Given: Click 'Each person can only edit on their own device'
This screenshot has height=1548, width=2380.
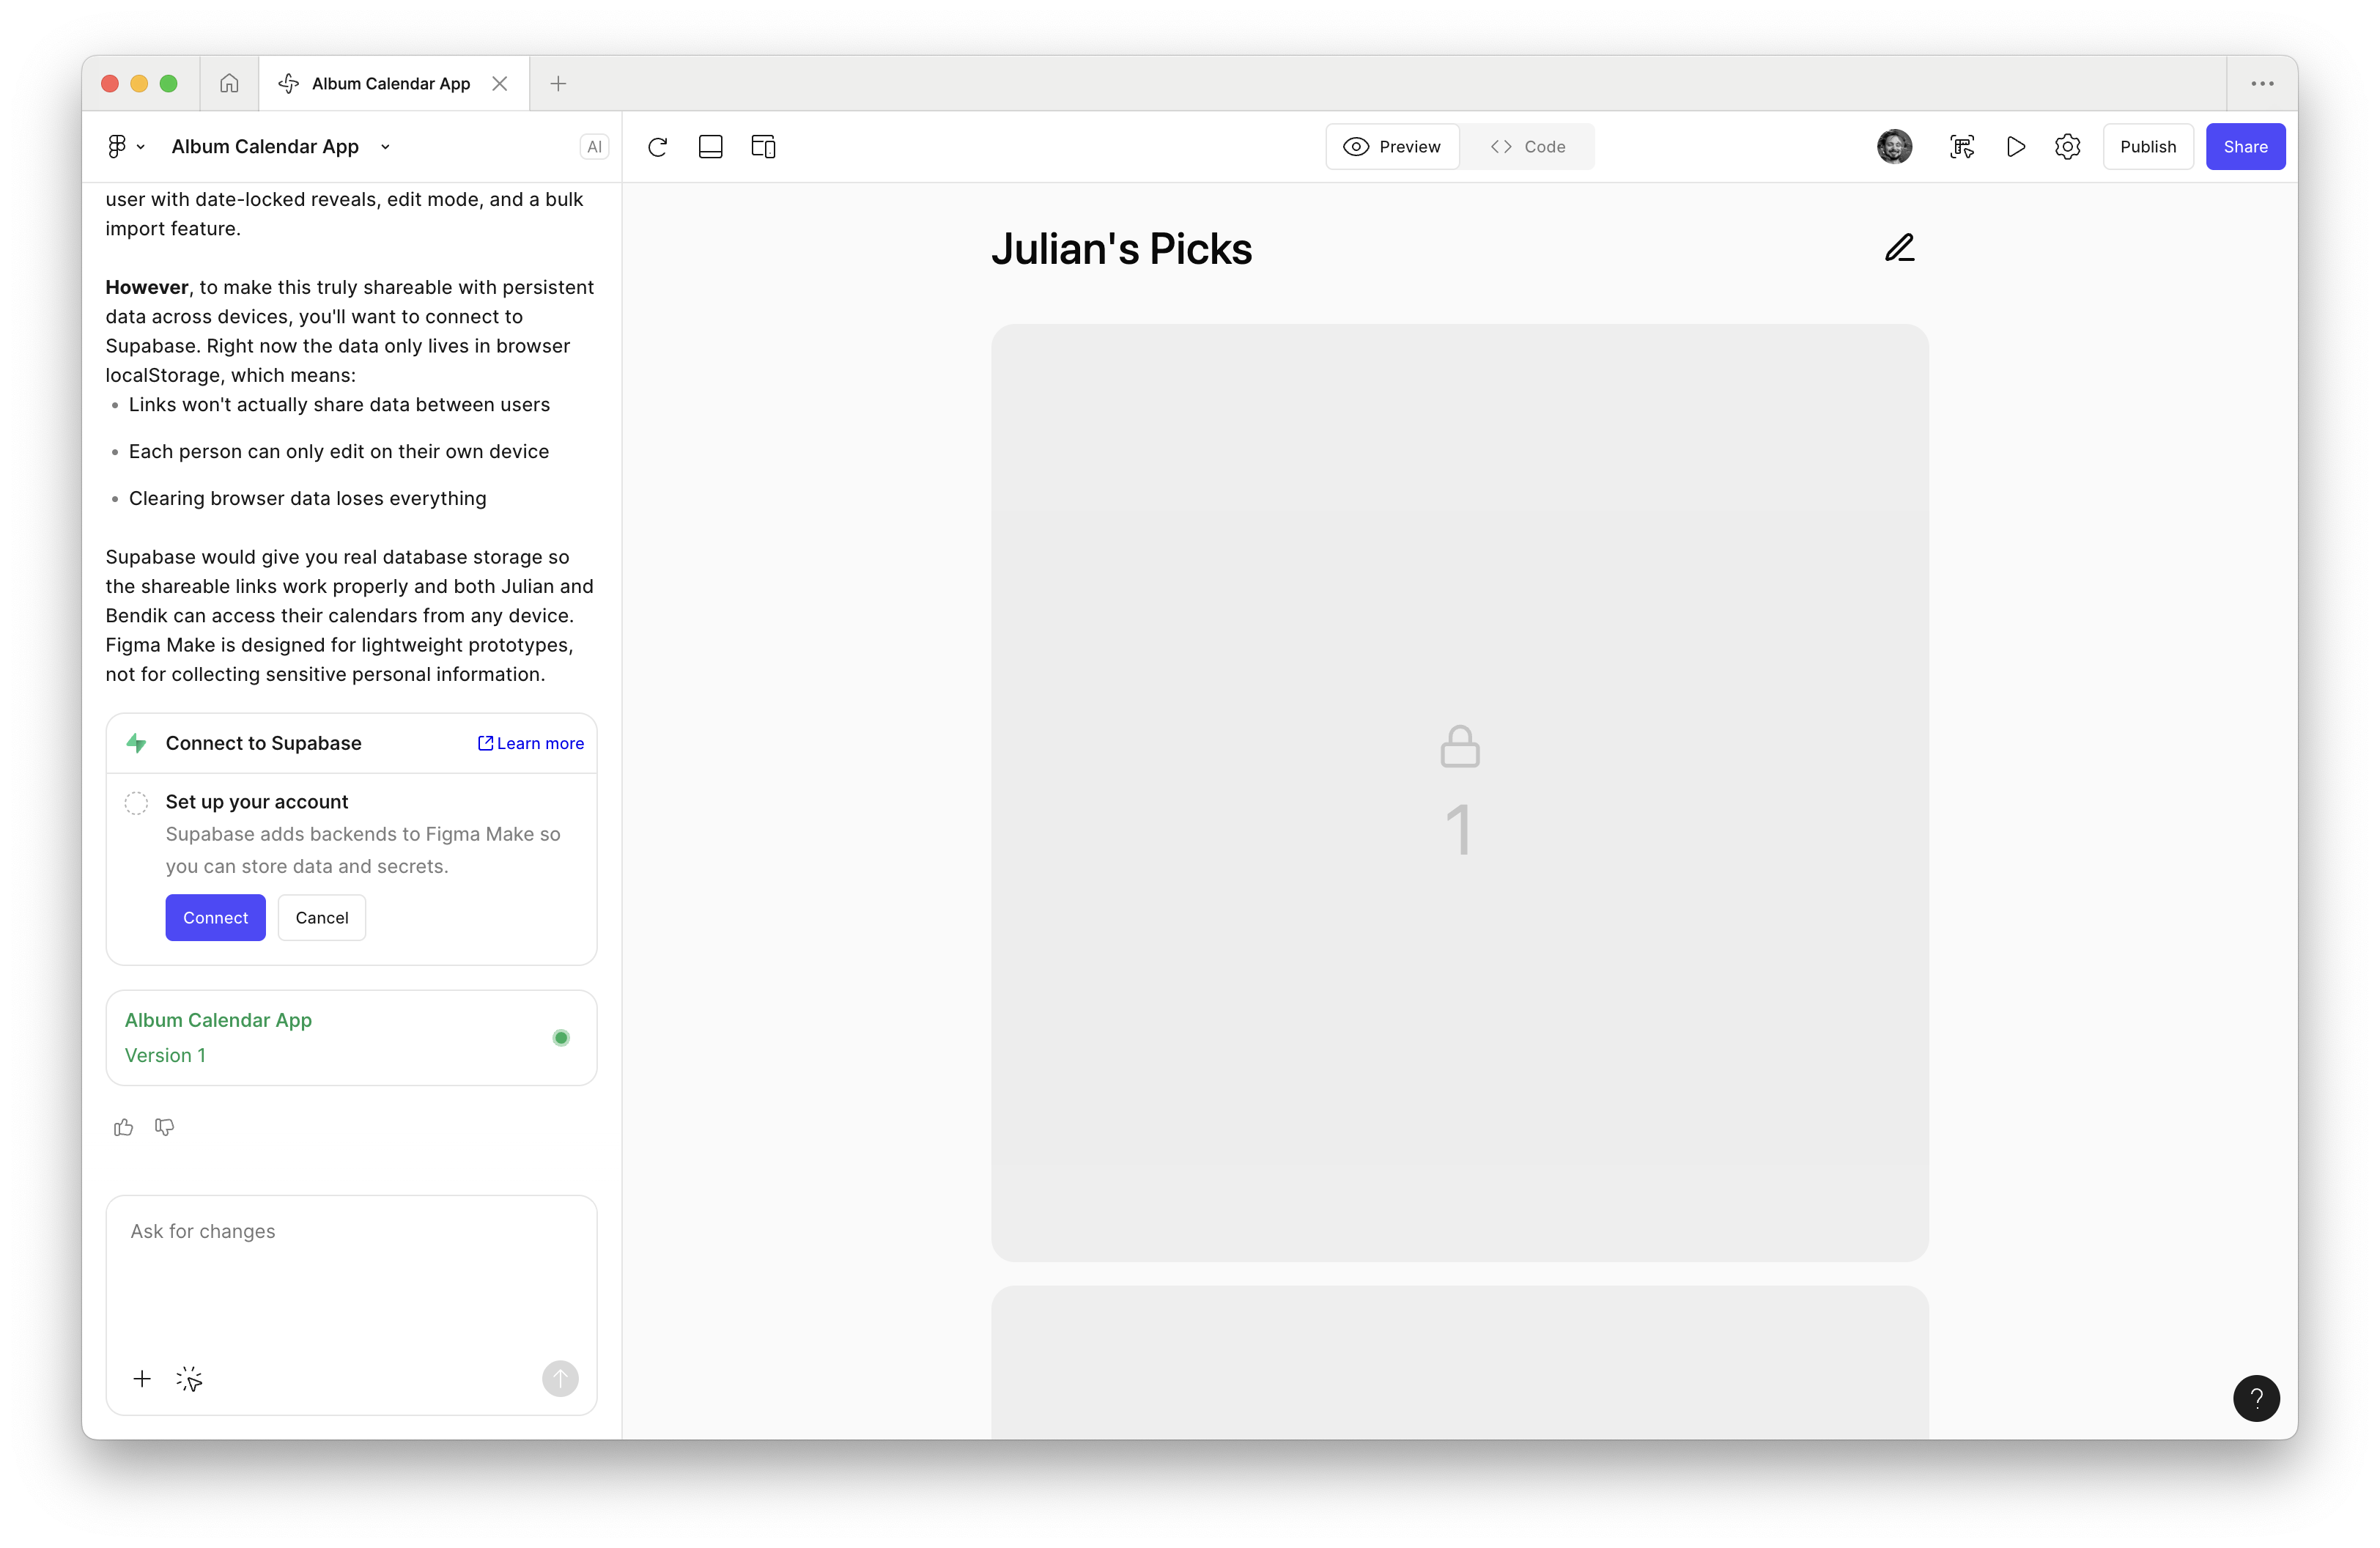Looking at the screenshot, I should coord(338,451).
